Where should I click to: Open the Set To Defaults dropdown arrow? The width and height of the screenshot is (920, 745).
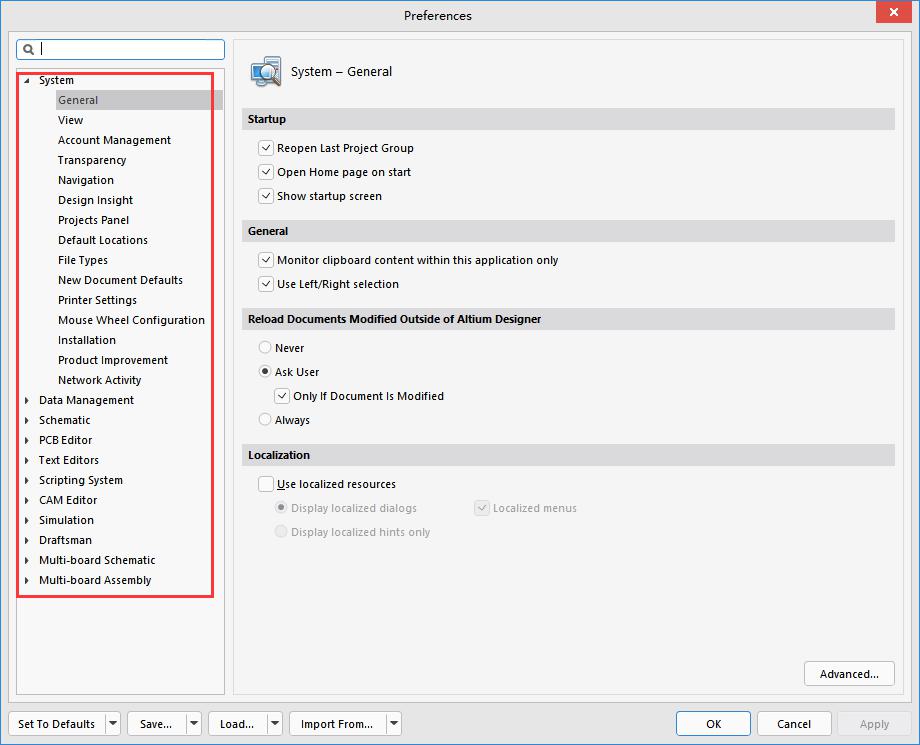point(112,724)
